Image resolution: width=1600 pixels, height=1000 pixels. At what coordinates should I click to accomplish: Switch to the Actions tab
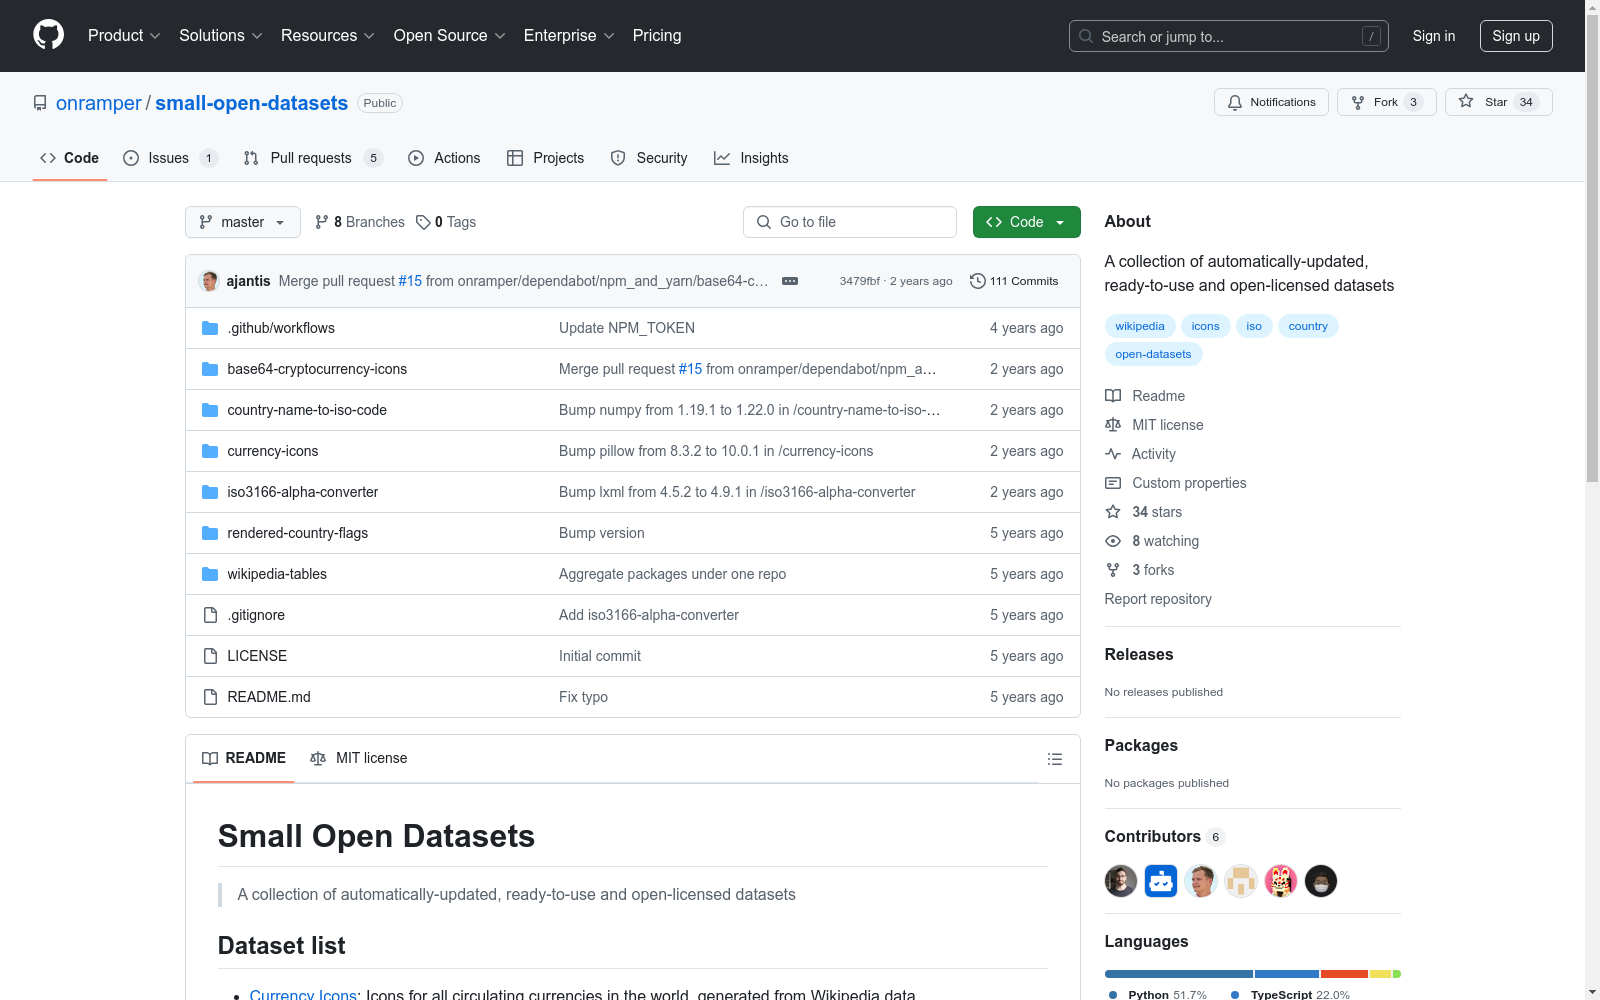pos(444,158)
